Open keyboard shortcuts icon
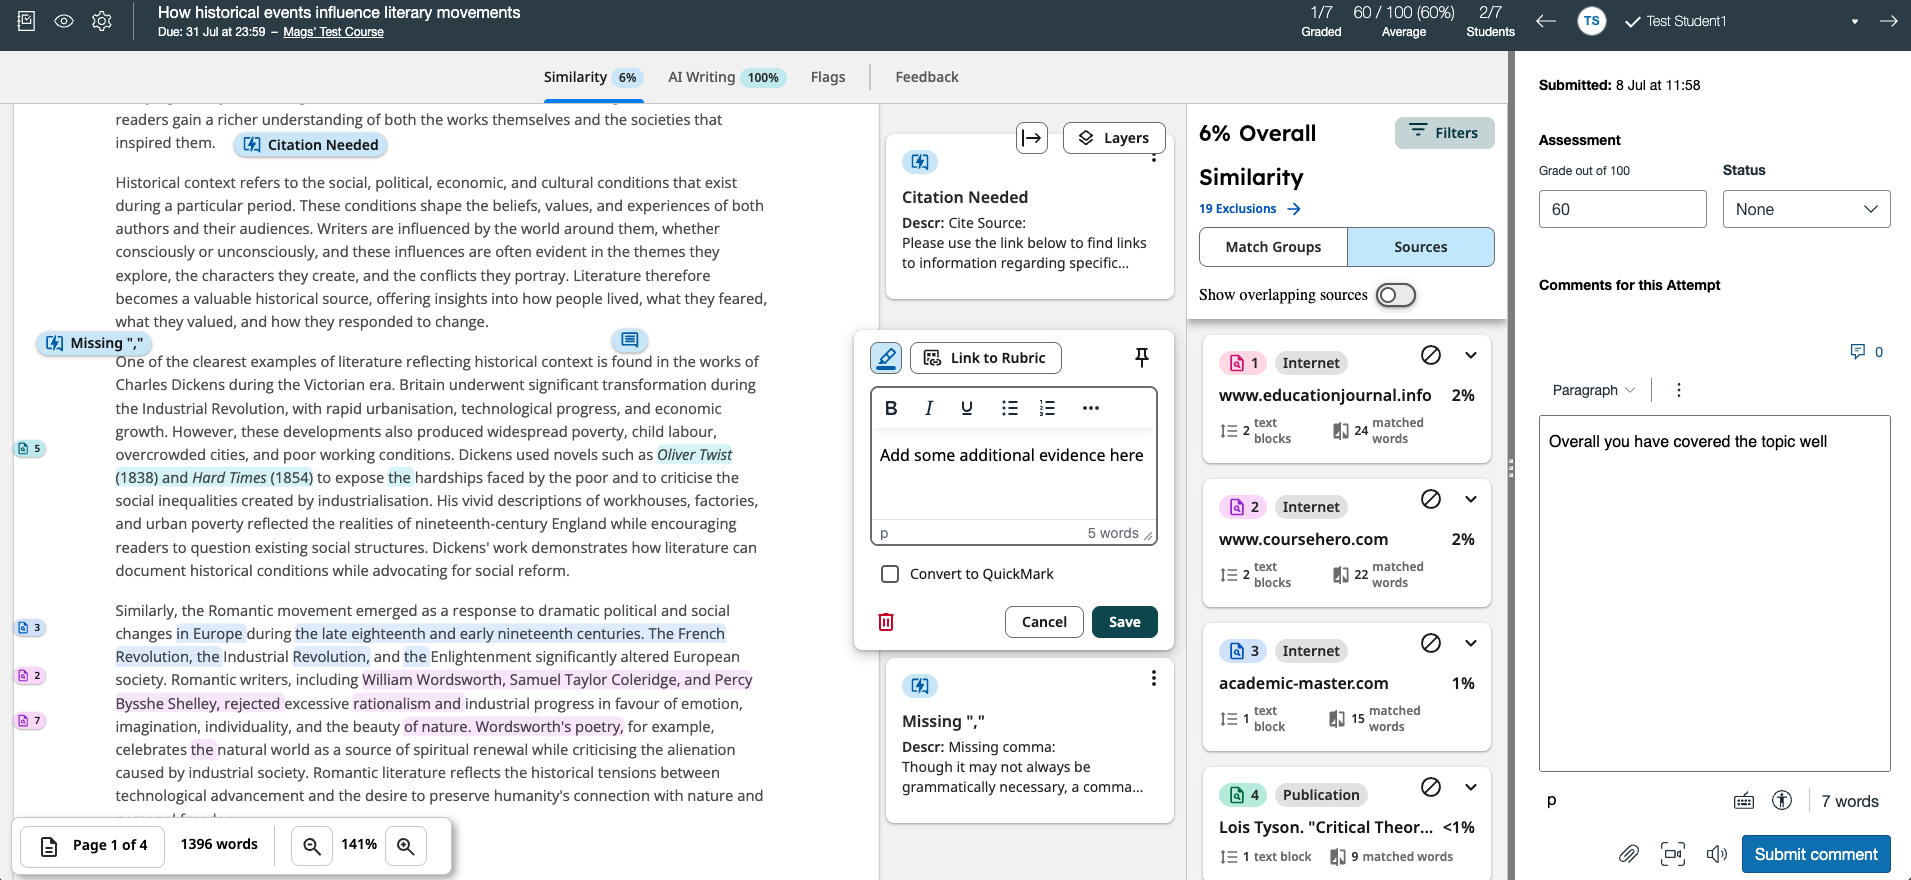The height and width of the screenshot is (880, 1911). click(x=1744, y=801)
